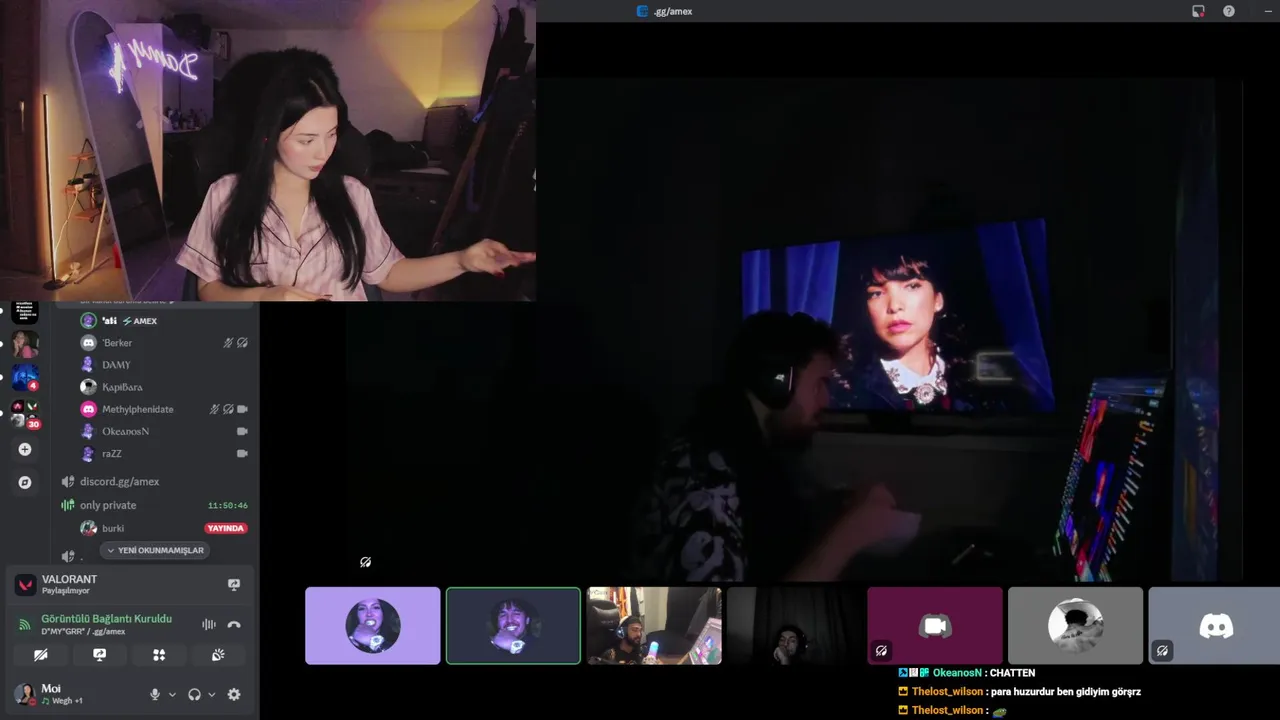Open the gray tile with white-cap avatar
This screenshot has height=720, width=1280.
(1076, 626)
